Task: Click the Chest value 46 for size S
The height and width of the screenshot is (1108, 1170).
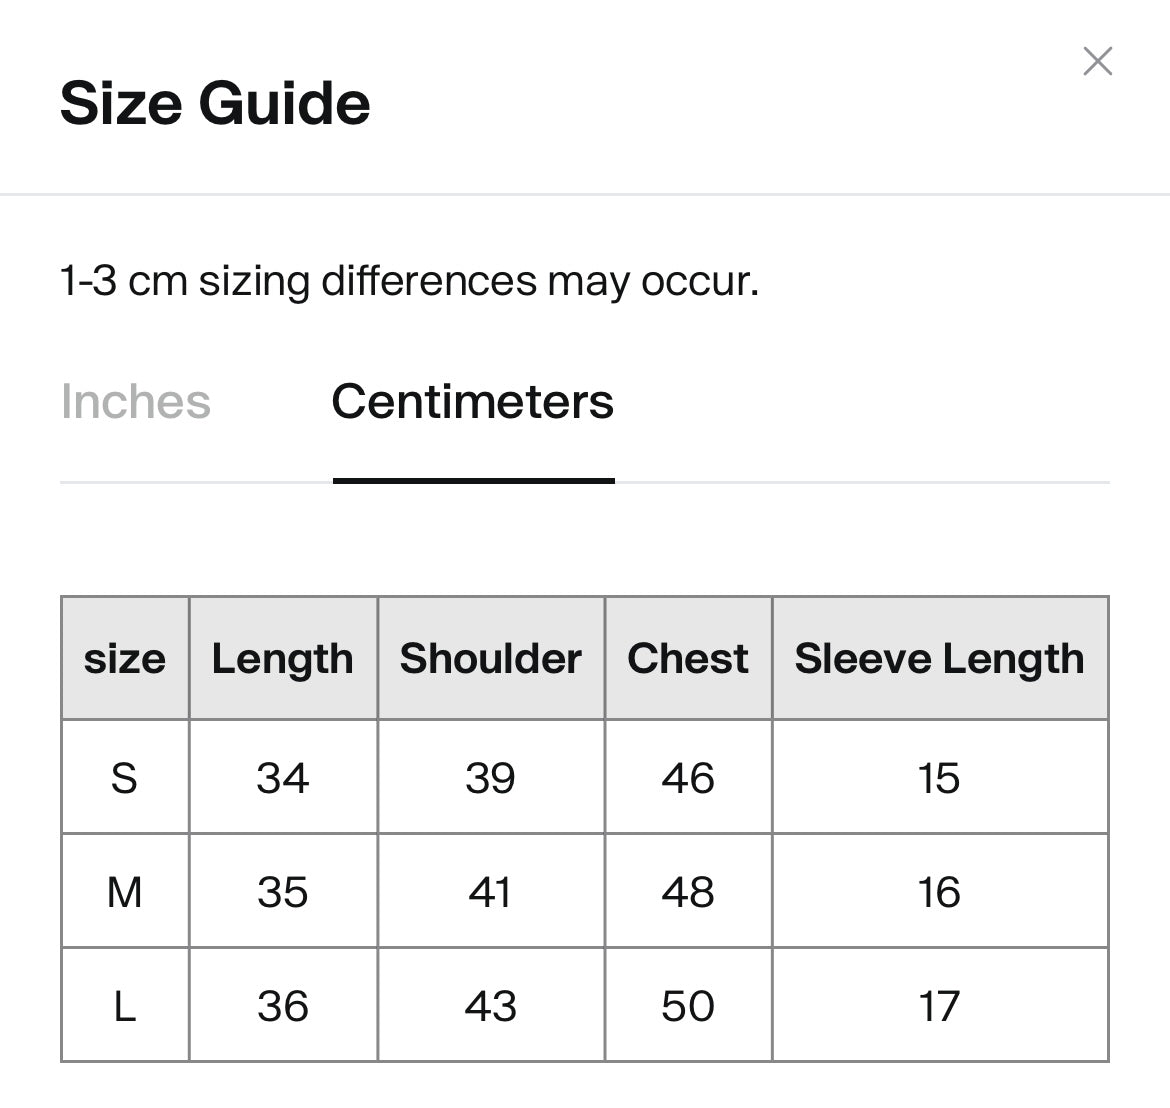Action: coord(688,778)
